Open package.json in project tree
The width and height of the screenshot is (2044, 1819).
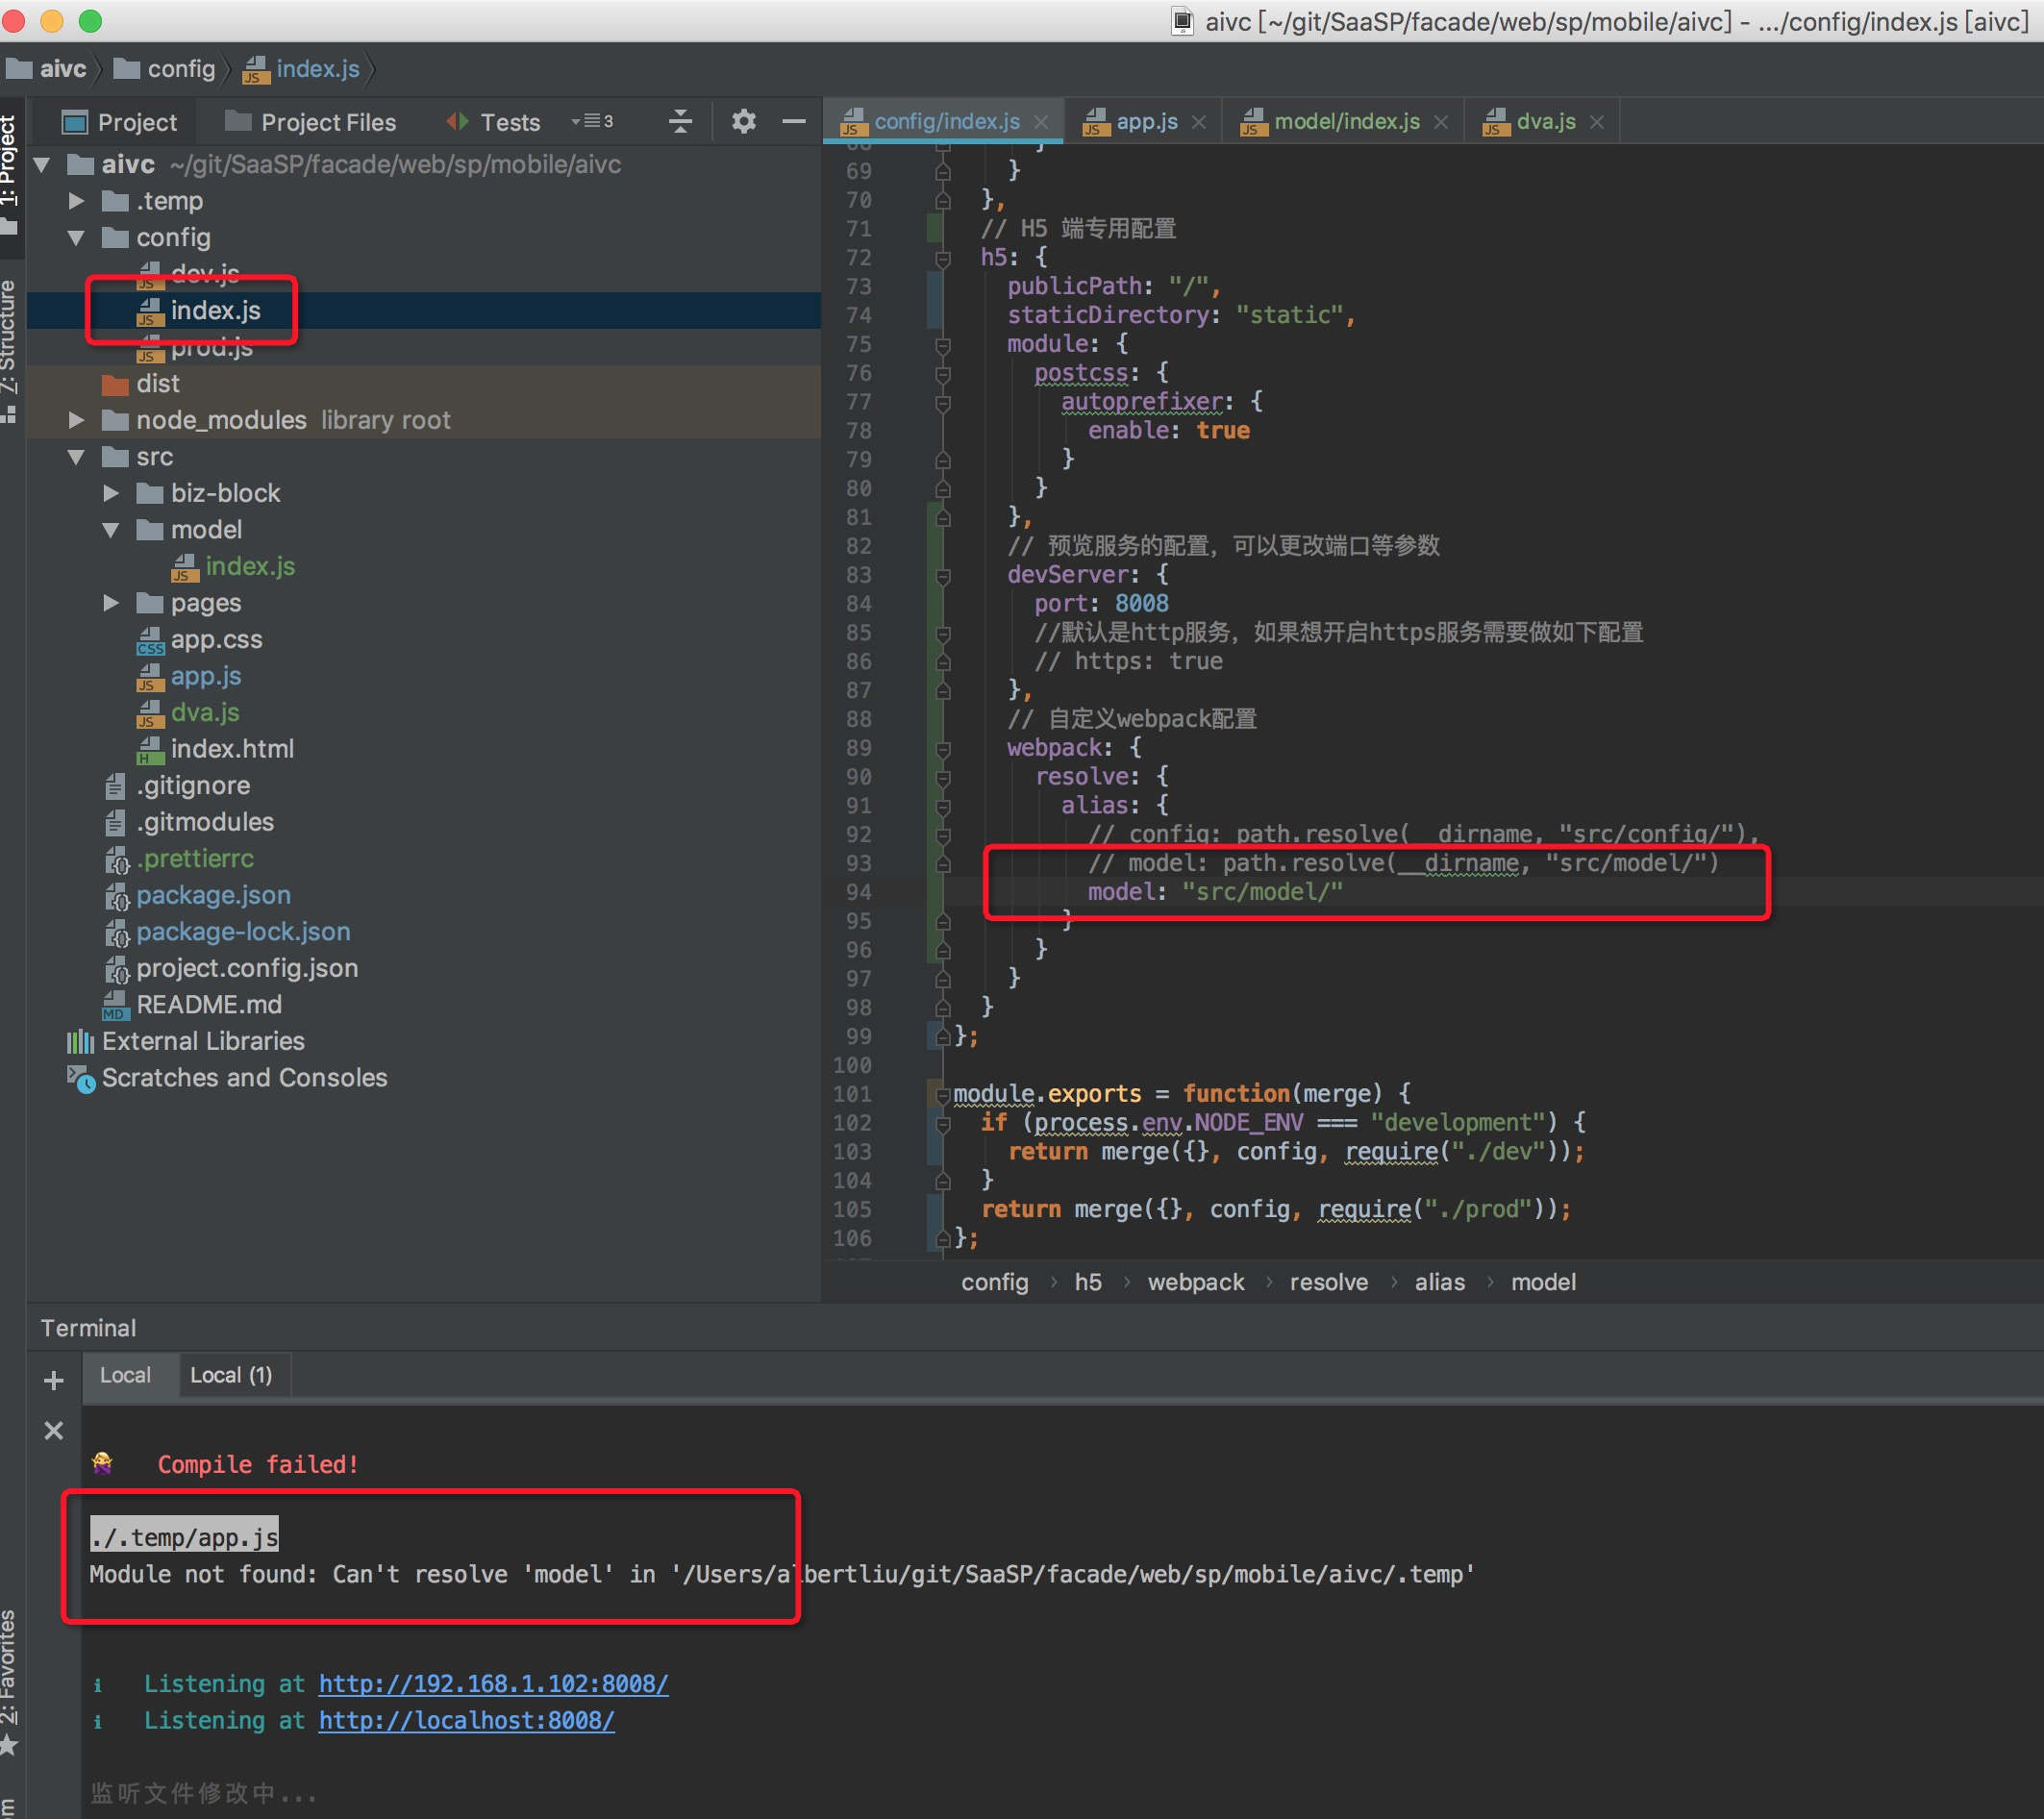pyautogui.click(x=213, y=895)
